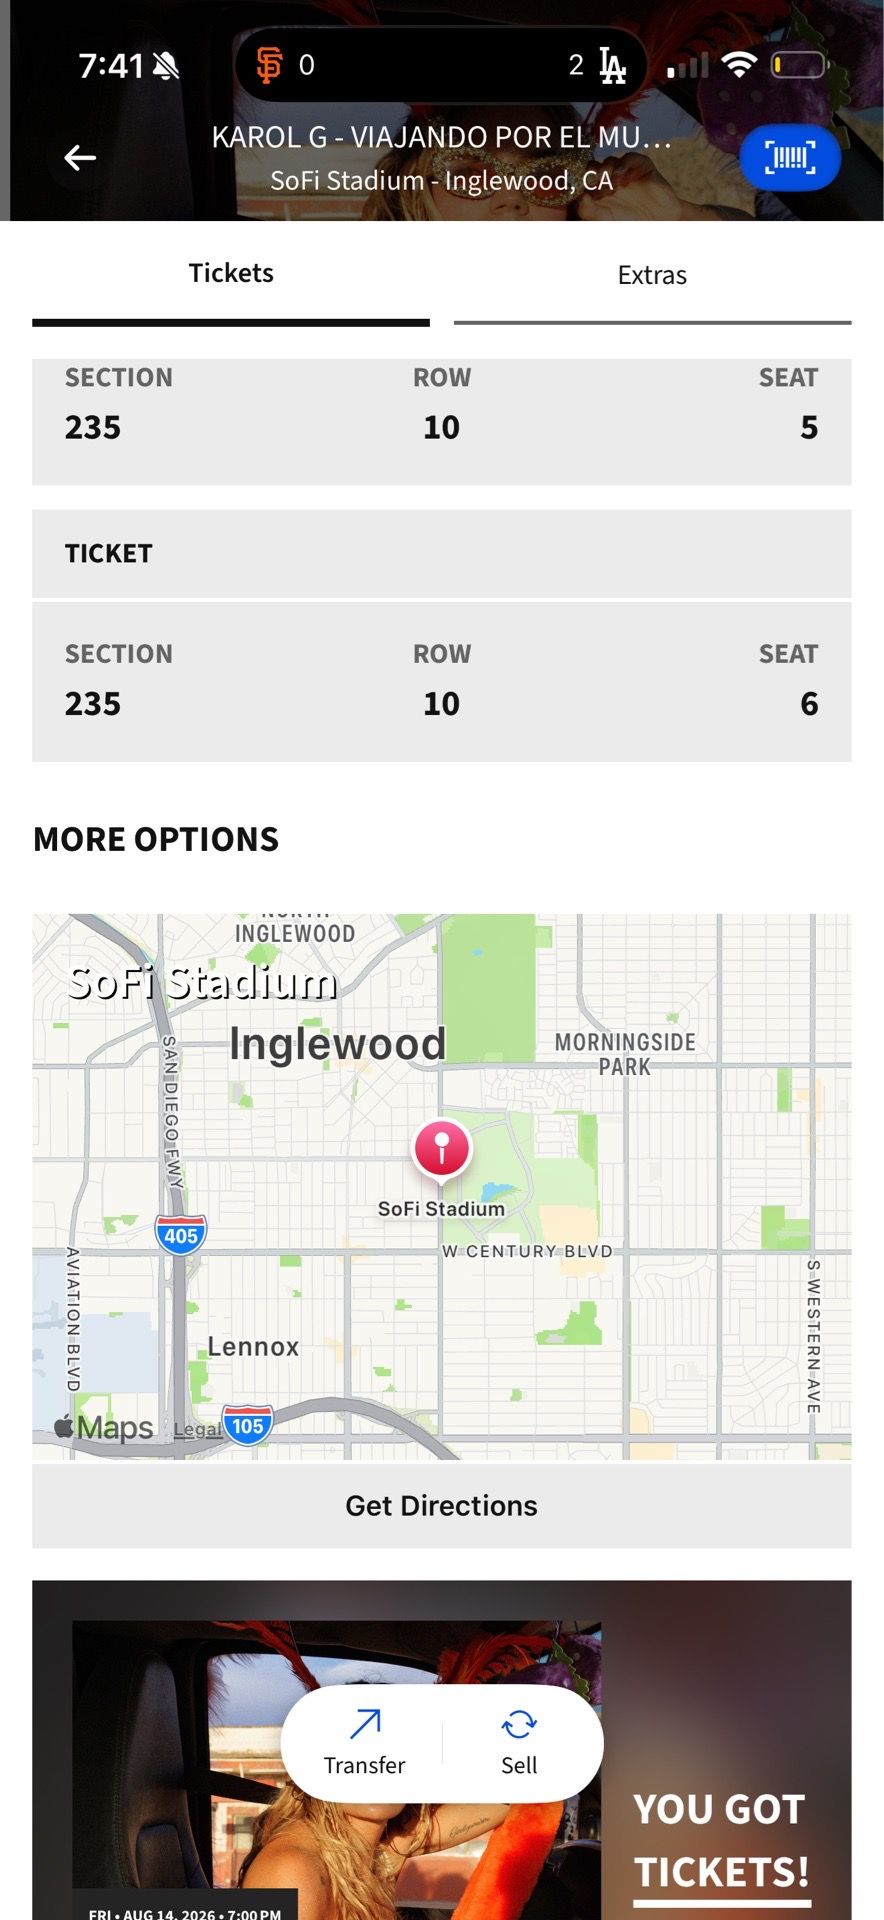Image resolution: width=884 pixels, height=1920 pixels.
Task: Open the Legal link on map
Action: point(197,1429)
